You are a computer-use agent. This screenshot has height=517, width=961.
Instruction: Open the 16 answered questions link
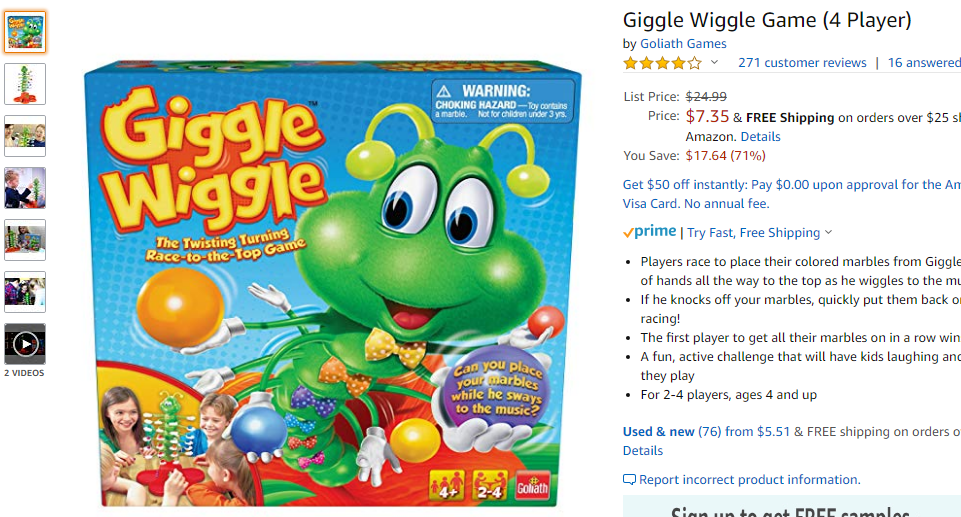pos(924,62)
